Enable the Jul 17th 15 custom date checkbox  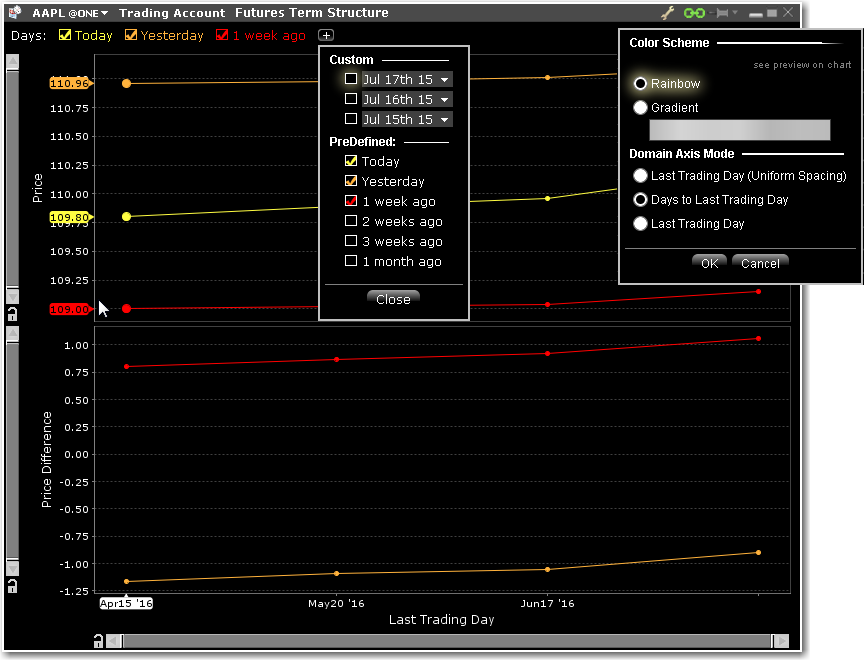tap(350, 79)
